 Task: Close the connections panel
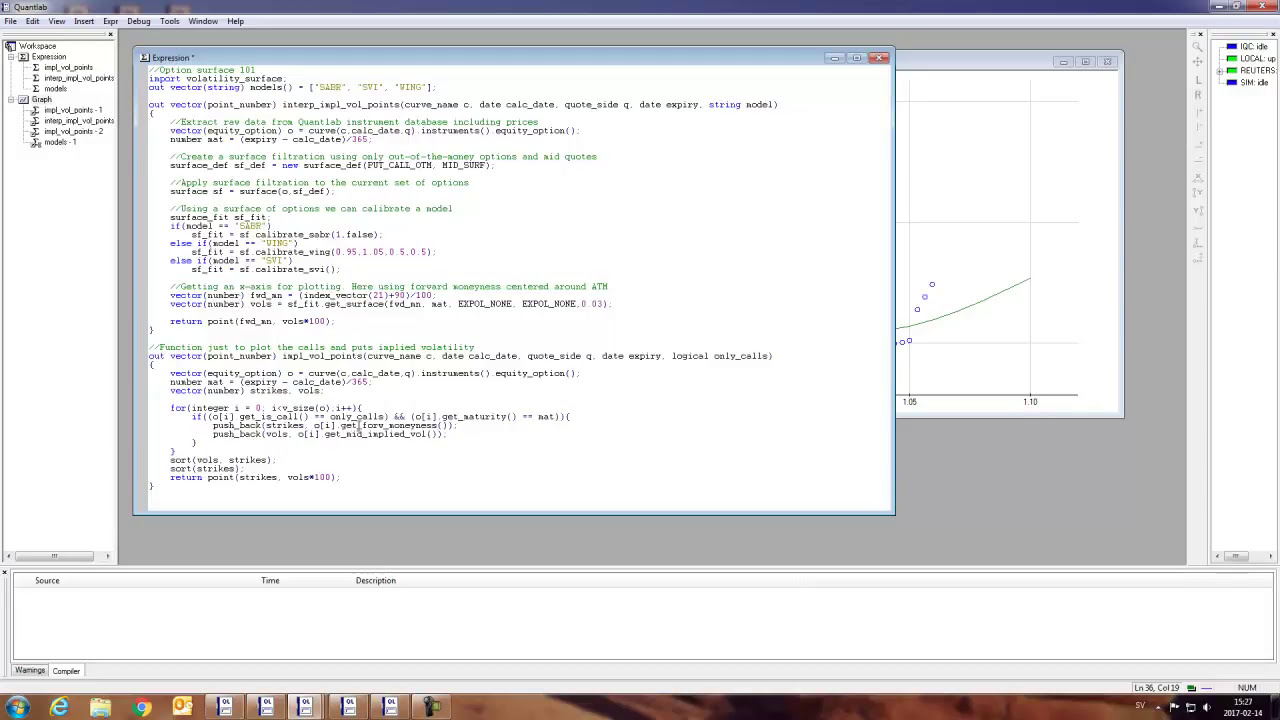[x=1271, y=35]
